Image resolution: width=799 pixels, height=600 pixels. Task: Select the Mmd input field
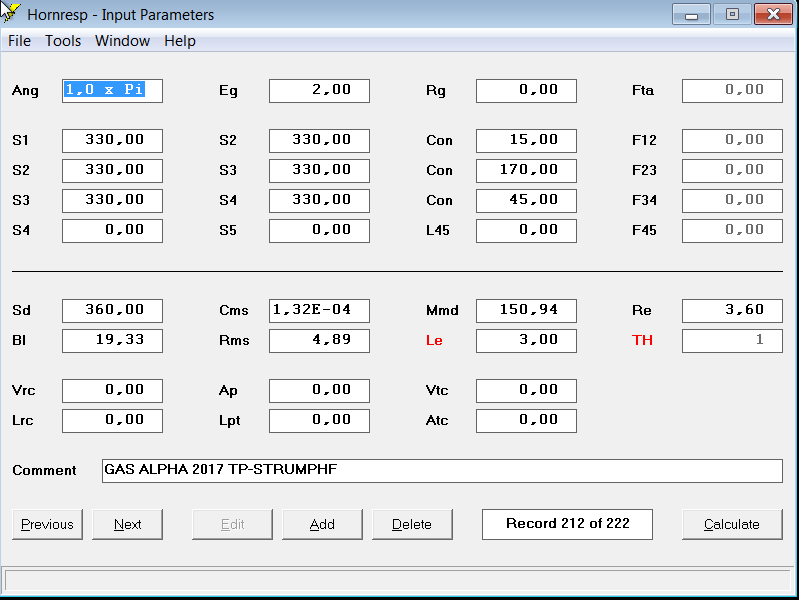[526, 311]
